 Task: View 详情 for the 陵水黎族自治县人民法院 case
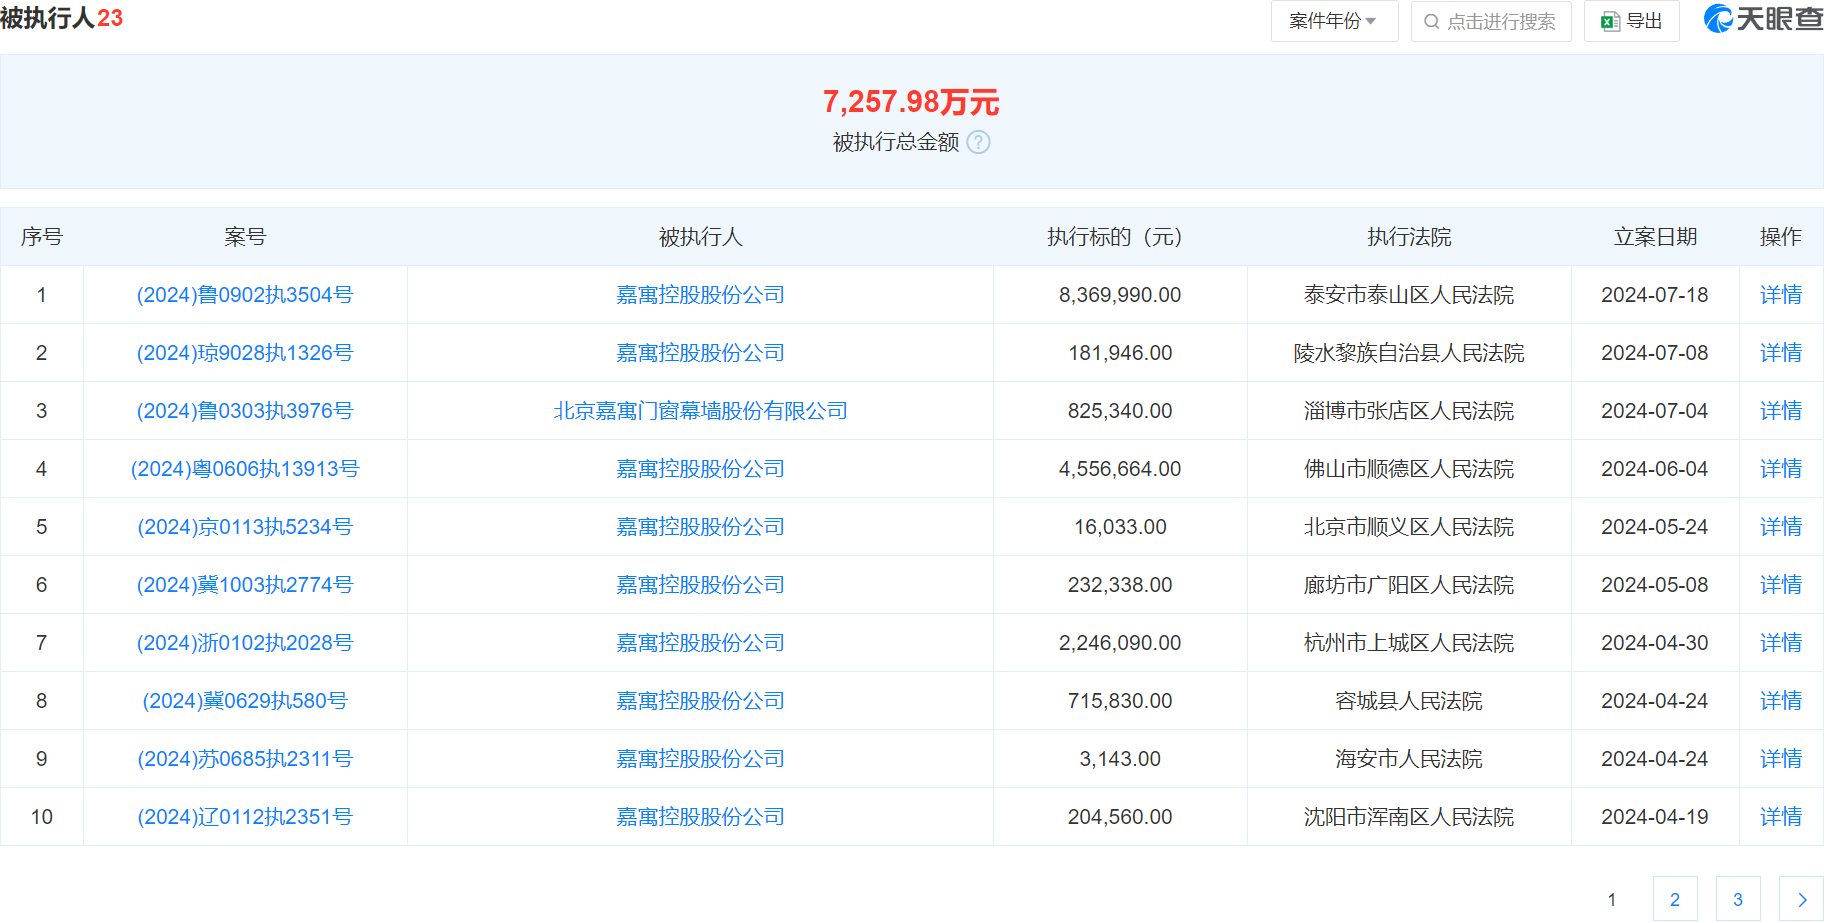click(1781, 353)
